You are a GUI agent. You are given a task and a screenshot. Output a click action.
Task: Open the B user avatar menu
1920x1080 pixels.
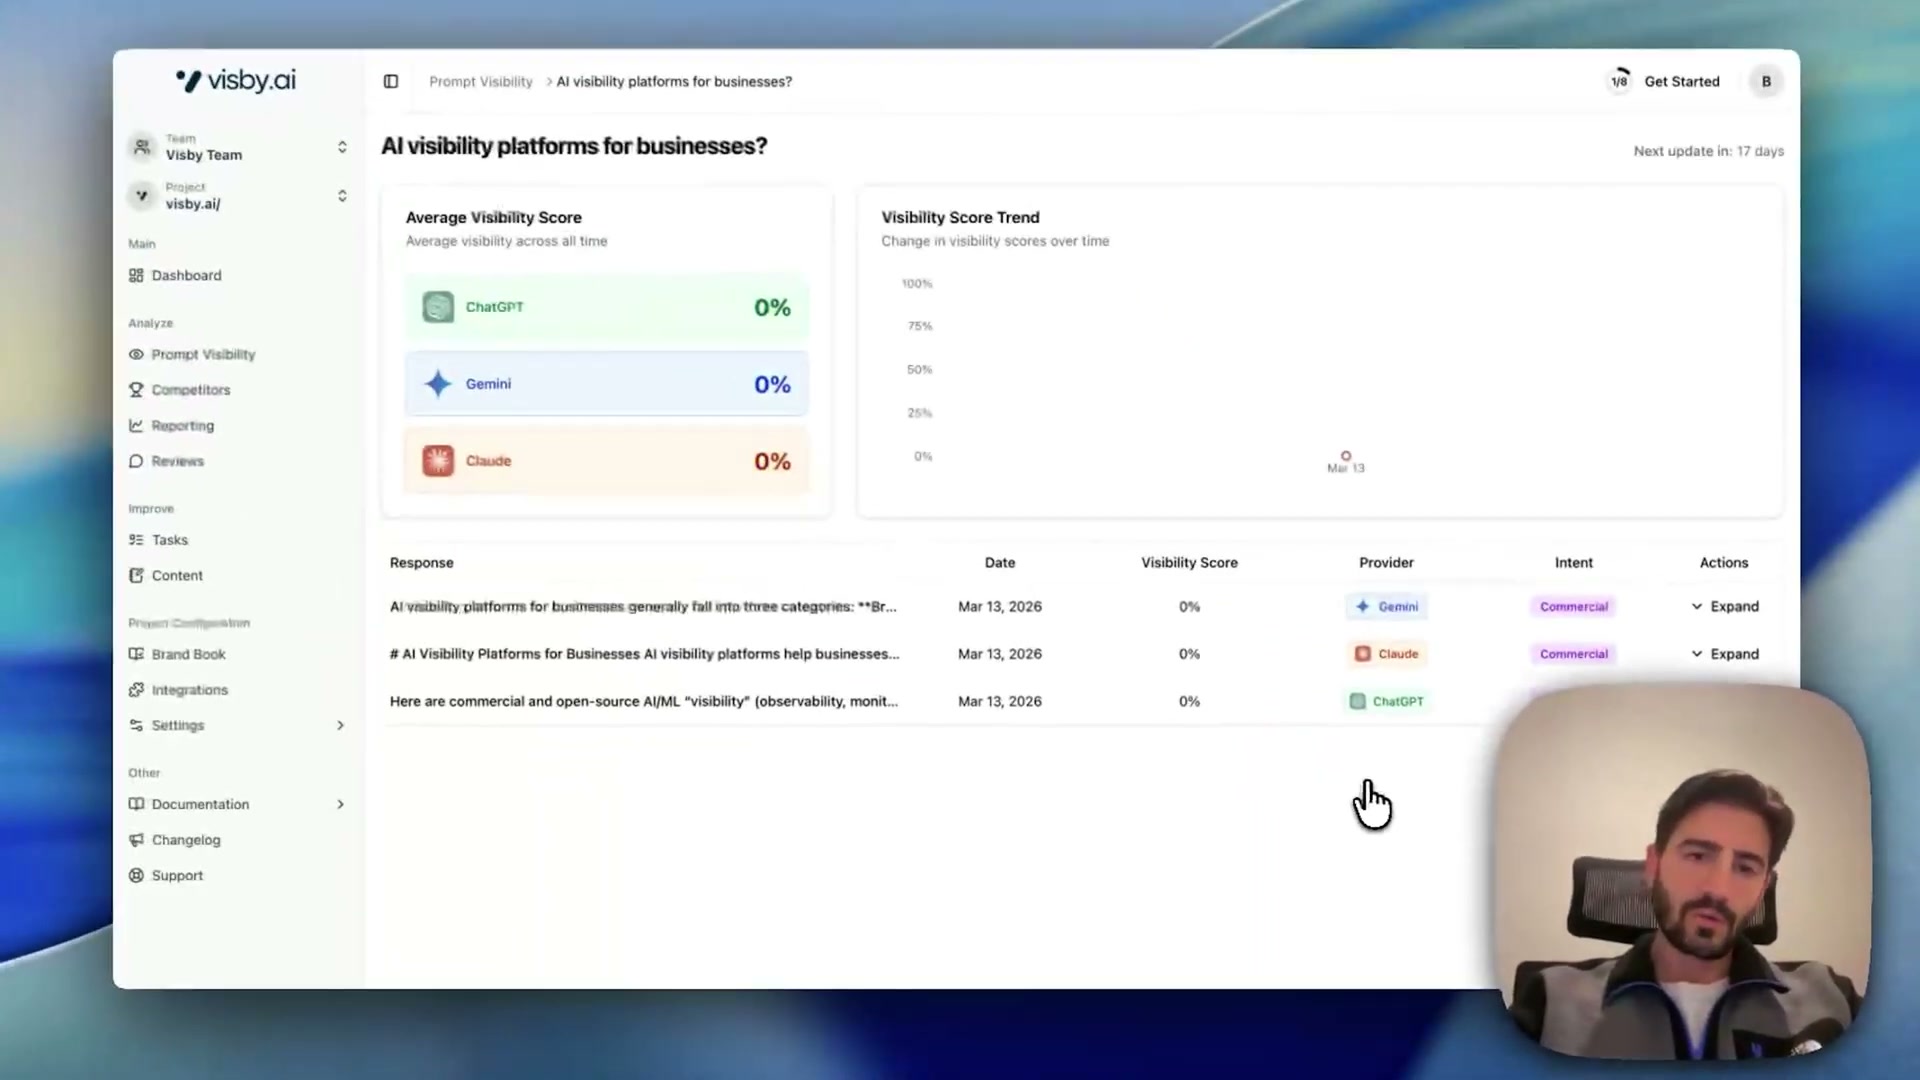(1766, 82)
